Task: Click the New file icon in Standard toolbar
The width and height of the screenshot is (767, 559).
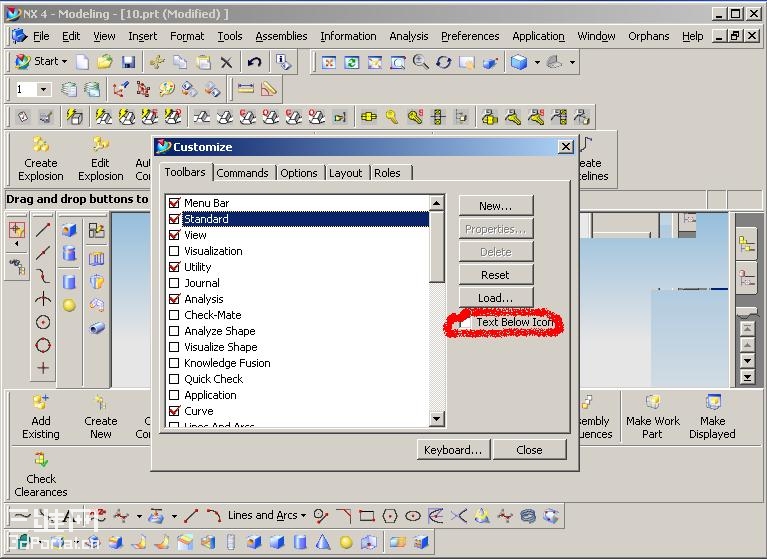Action: [82, 62]
